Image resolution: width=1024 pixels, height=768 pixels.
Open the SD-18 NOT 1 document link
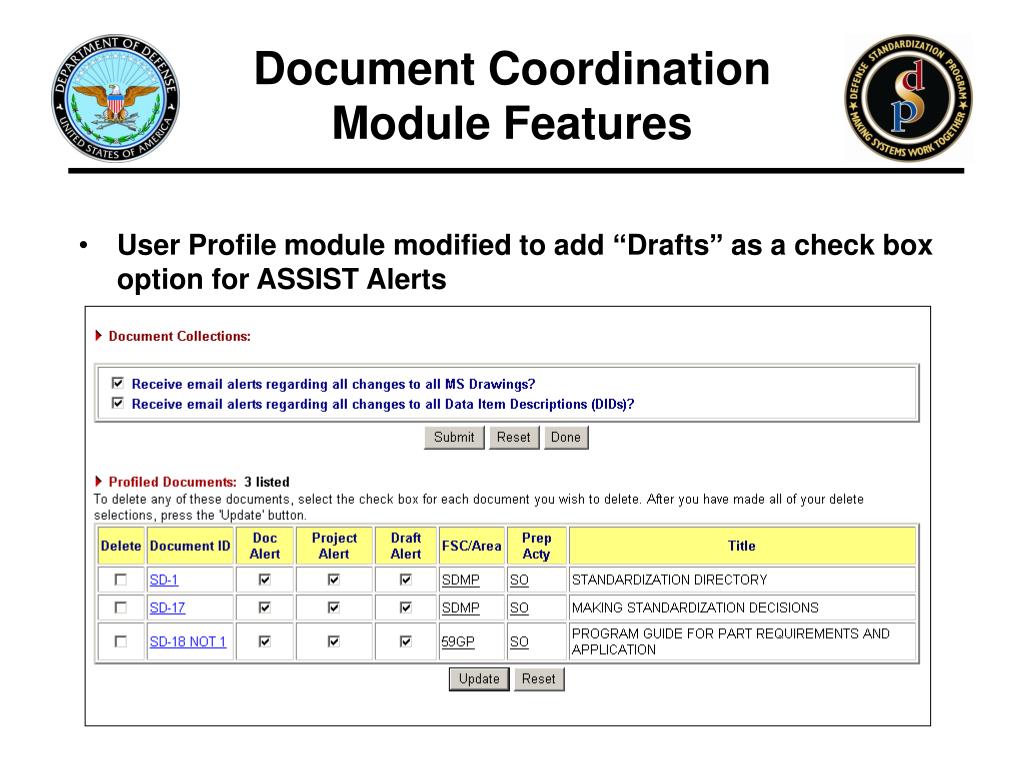(188, 642)
